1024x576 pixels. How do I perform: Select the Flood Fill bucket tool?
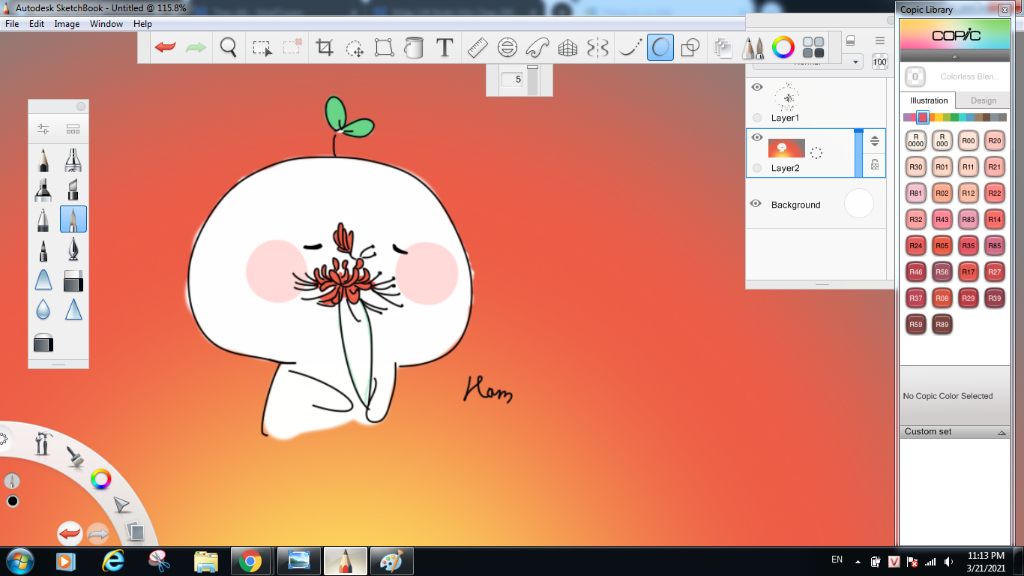coord(414,48)
